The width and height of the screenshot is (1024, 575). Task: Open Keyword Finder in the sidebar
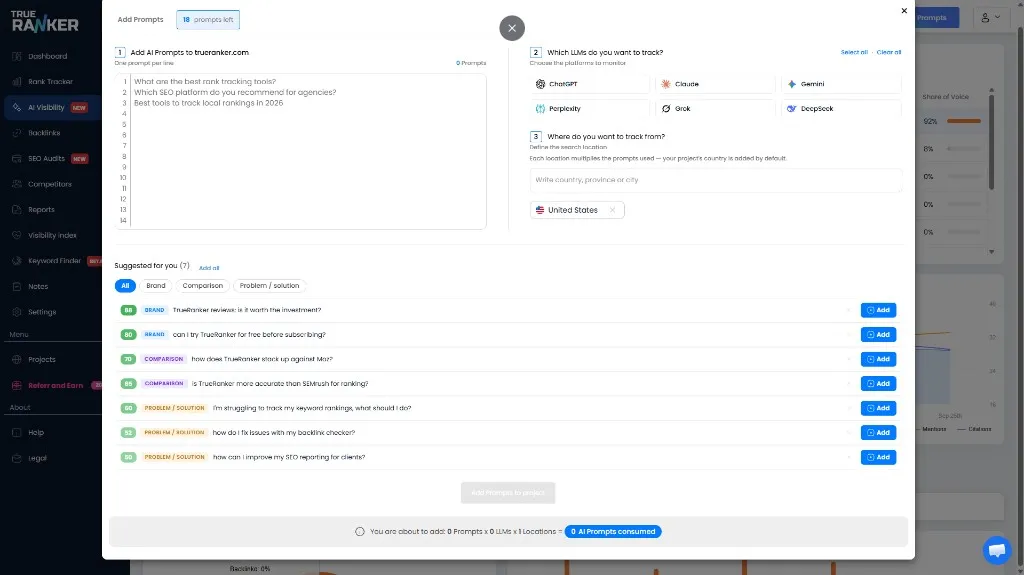click(54, 261)
